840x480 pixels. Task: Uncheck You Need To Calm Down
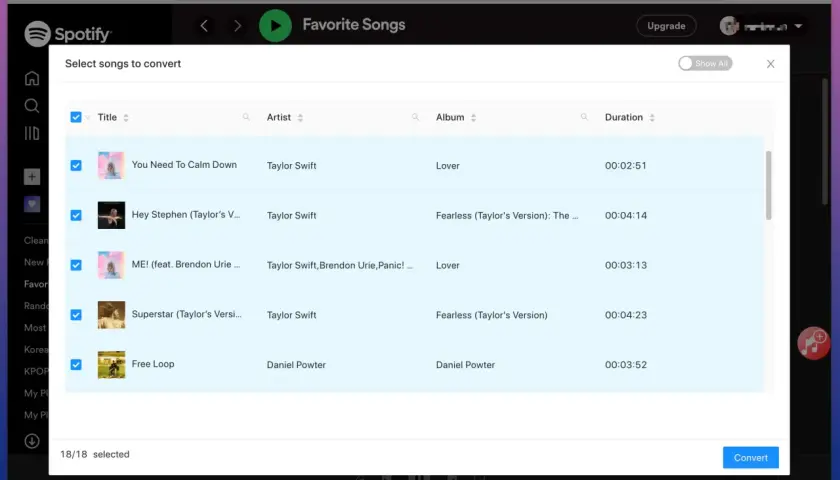(76, 166)
